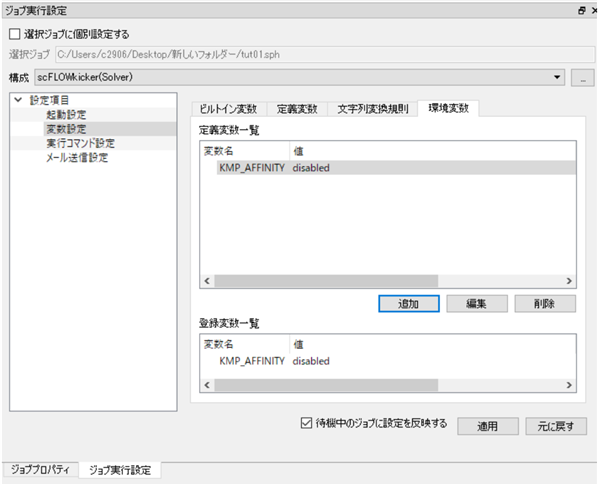This screenshot has height=485, width=598.
Task: Enable 選択ジョブに個別設定する checkbox
Action: (x=14, y=34)
